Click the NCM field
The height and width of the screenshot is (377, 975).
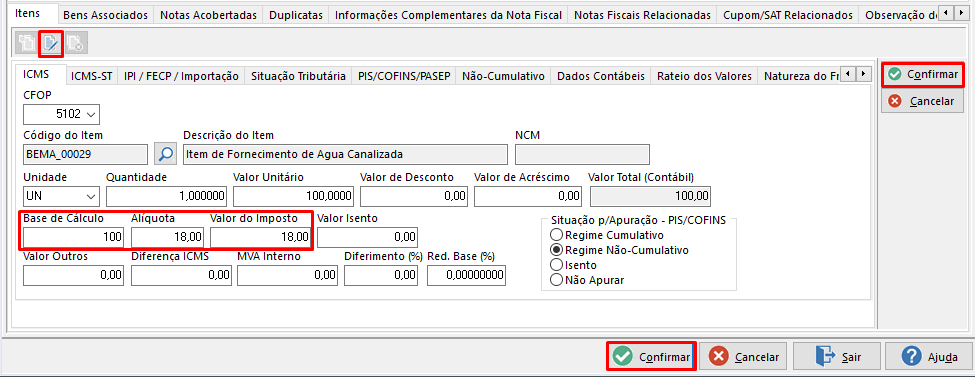[582, 154]
